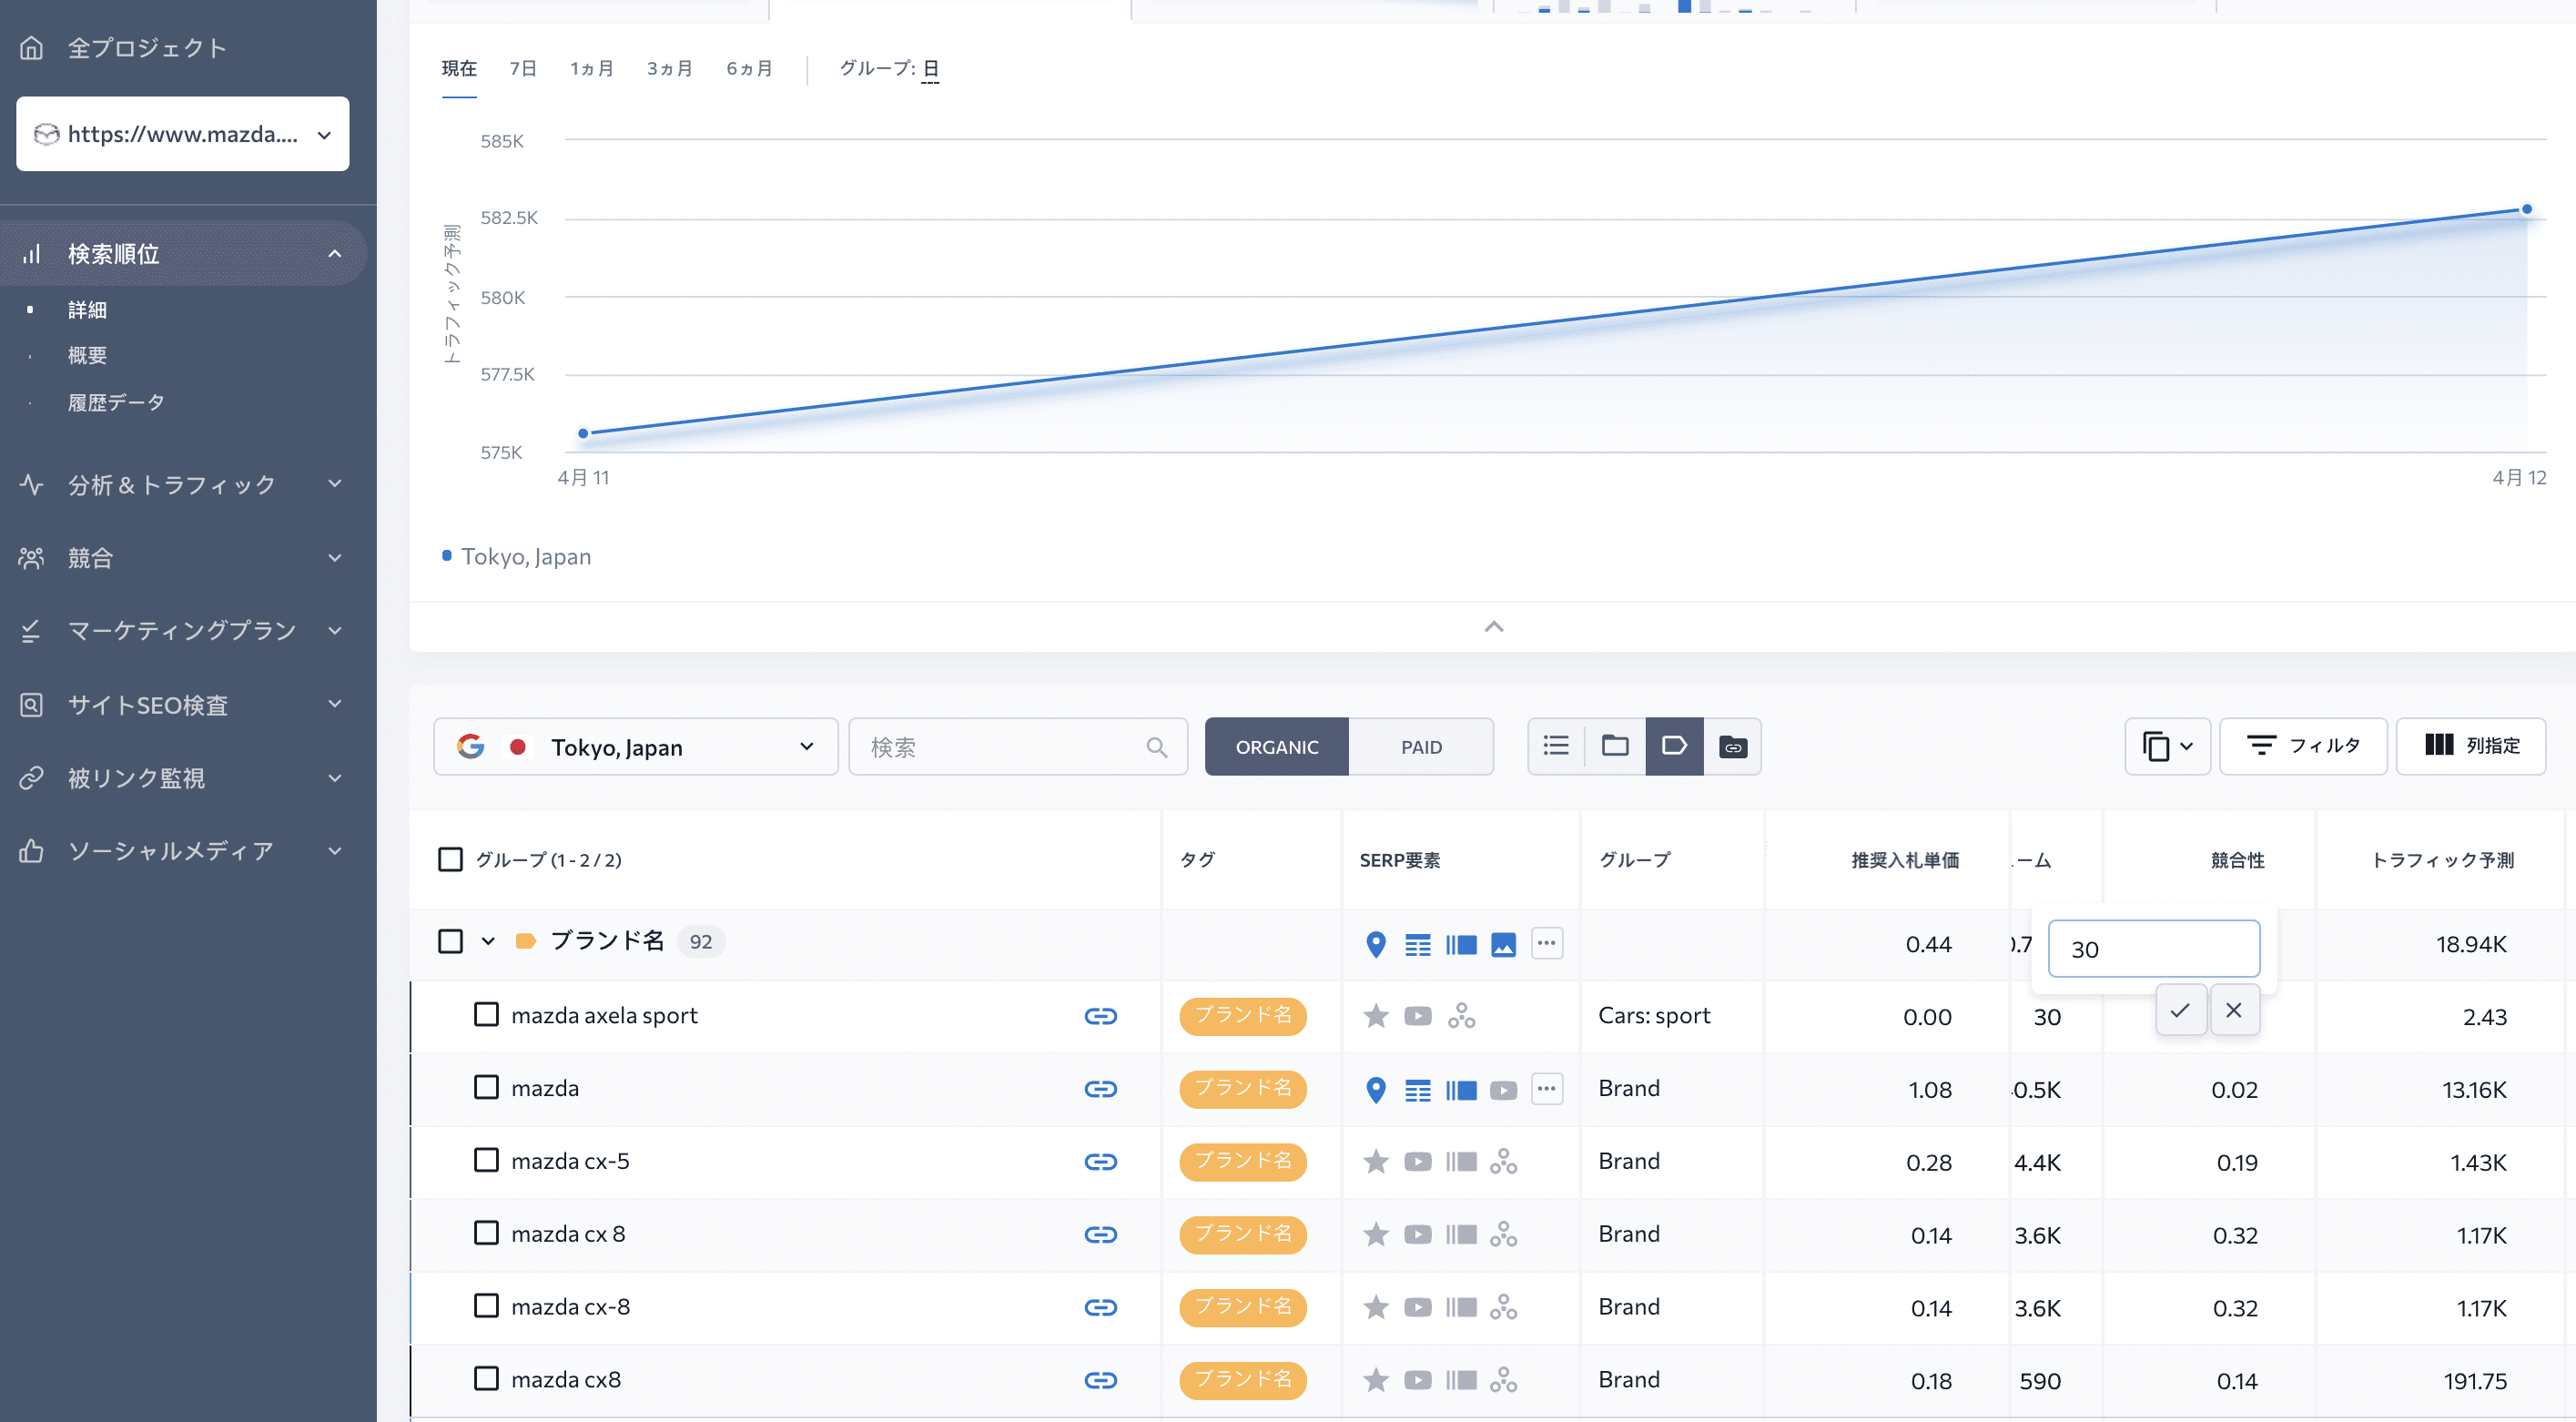Tick the mazda cx-5 checkbox
2576x1422 pixels.
coord(486,1160)
